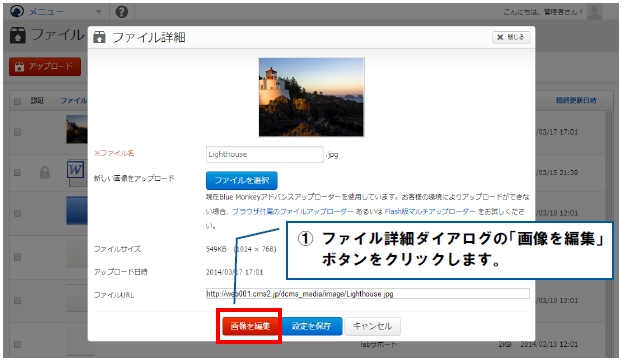Image resolution: width=622 pixels, height=362 pixels.
Task: Click the red アップロード button in background
Action: tap(45, 66)
